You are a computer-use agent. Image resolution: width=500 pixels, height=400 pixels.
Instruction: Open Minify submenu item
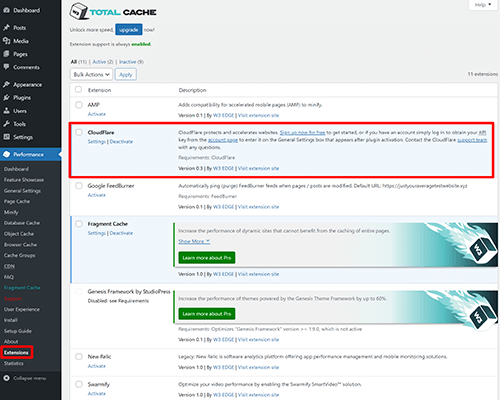(11, 212)
